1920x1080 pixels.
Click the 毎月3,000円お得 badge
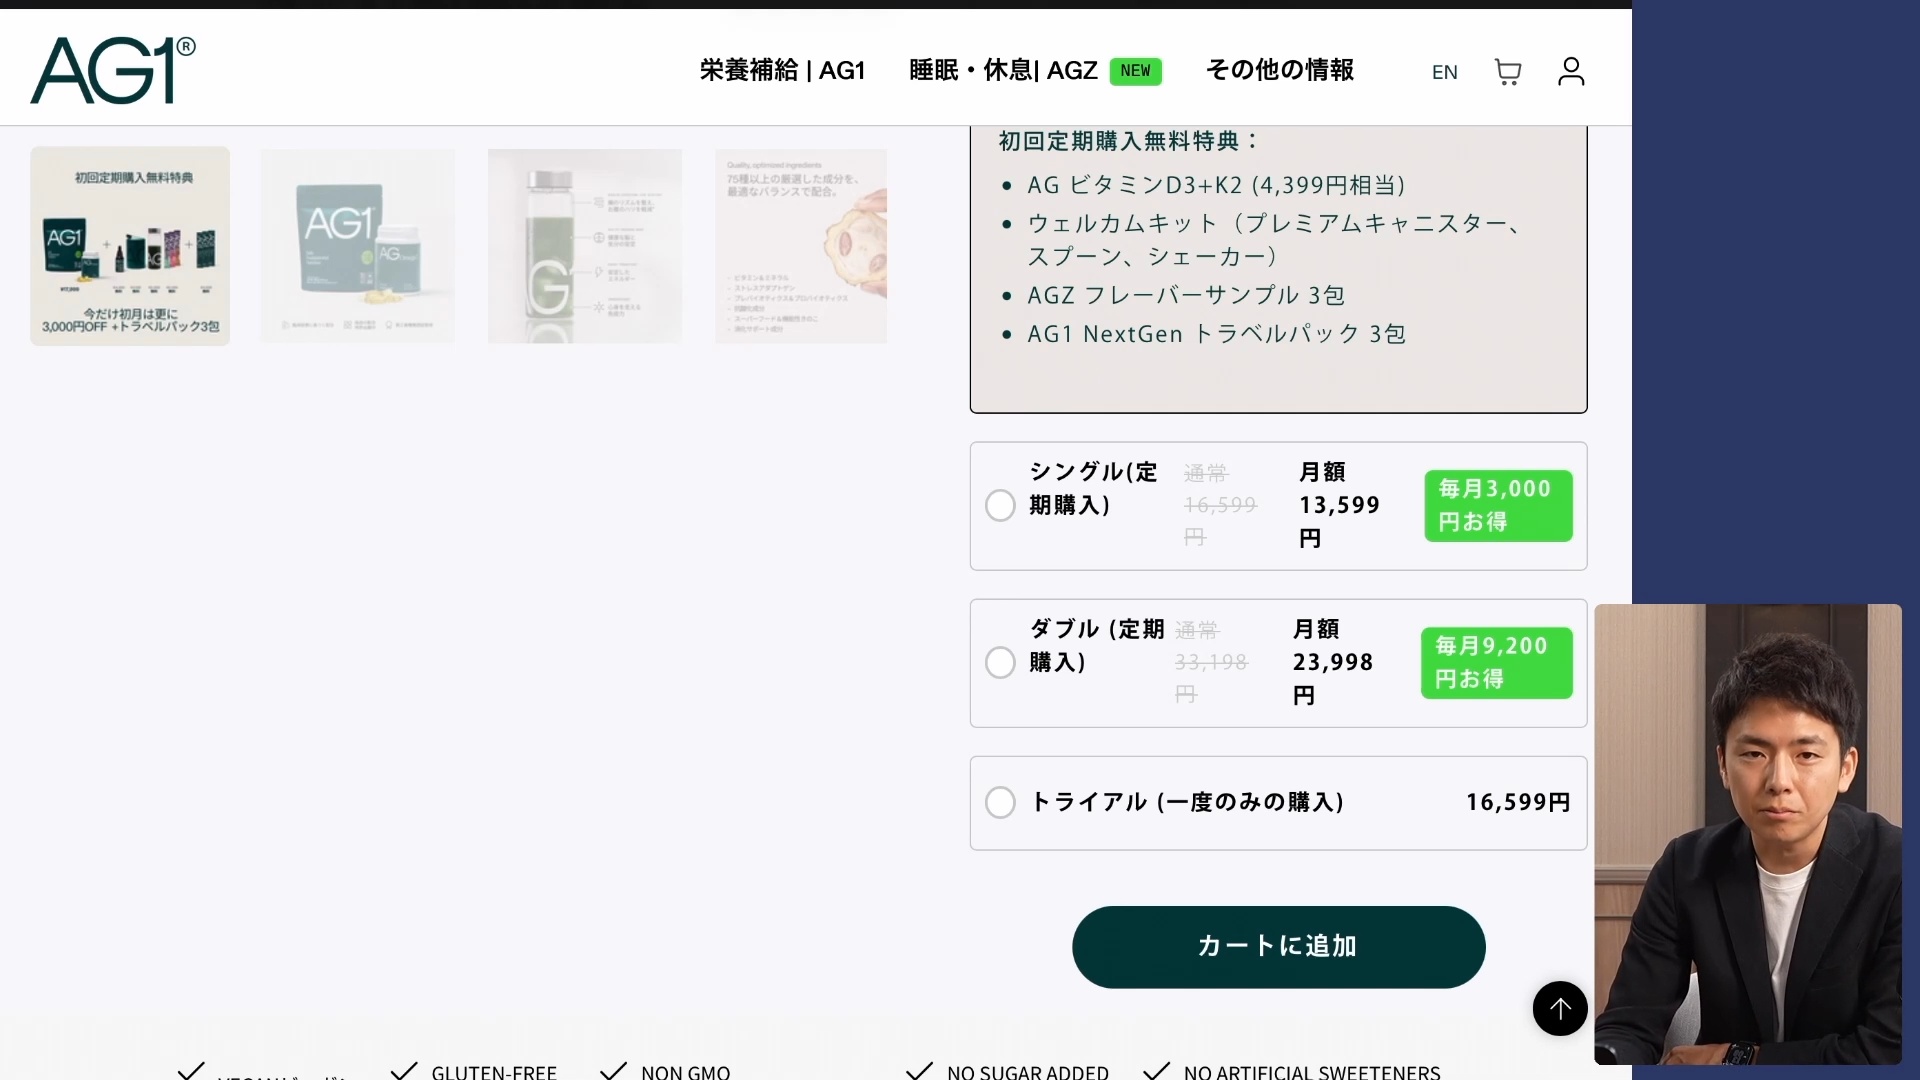point(1498,505)
